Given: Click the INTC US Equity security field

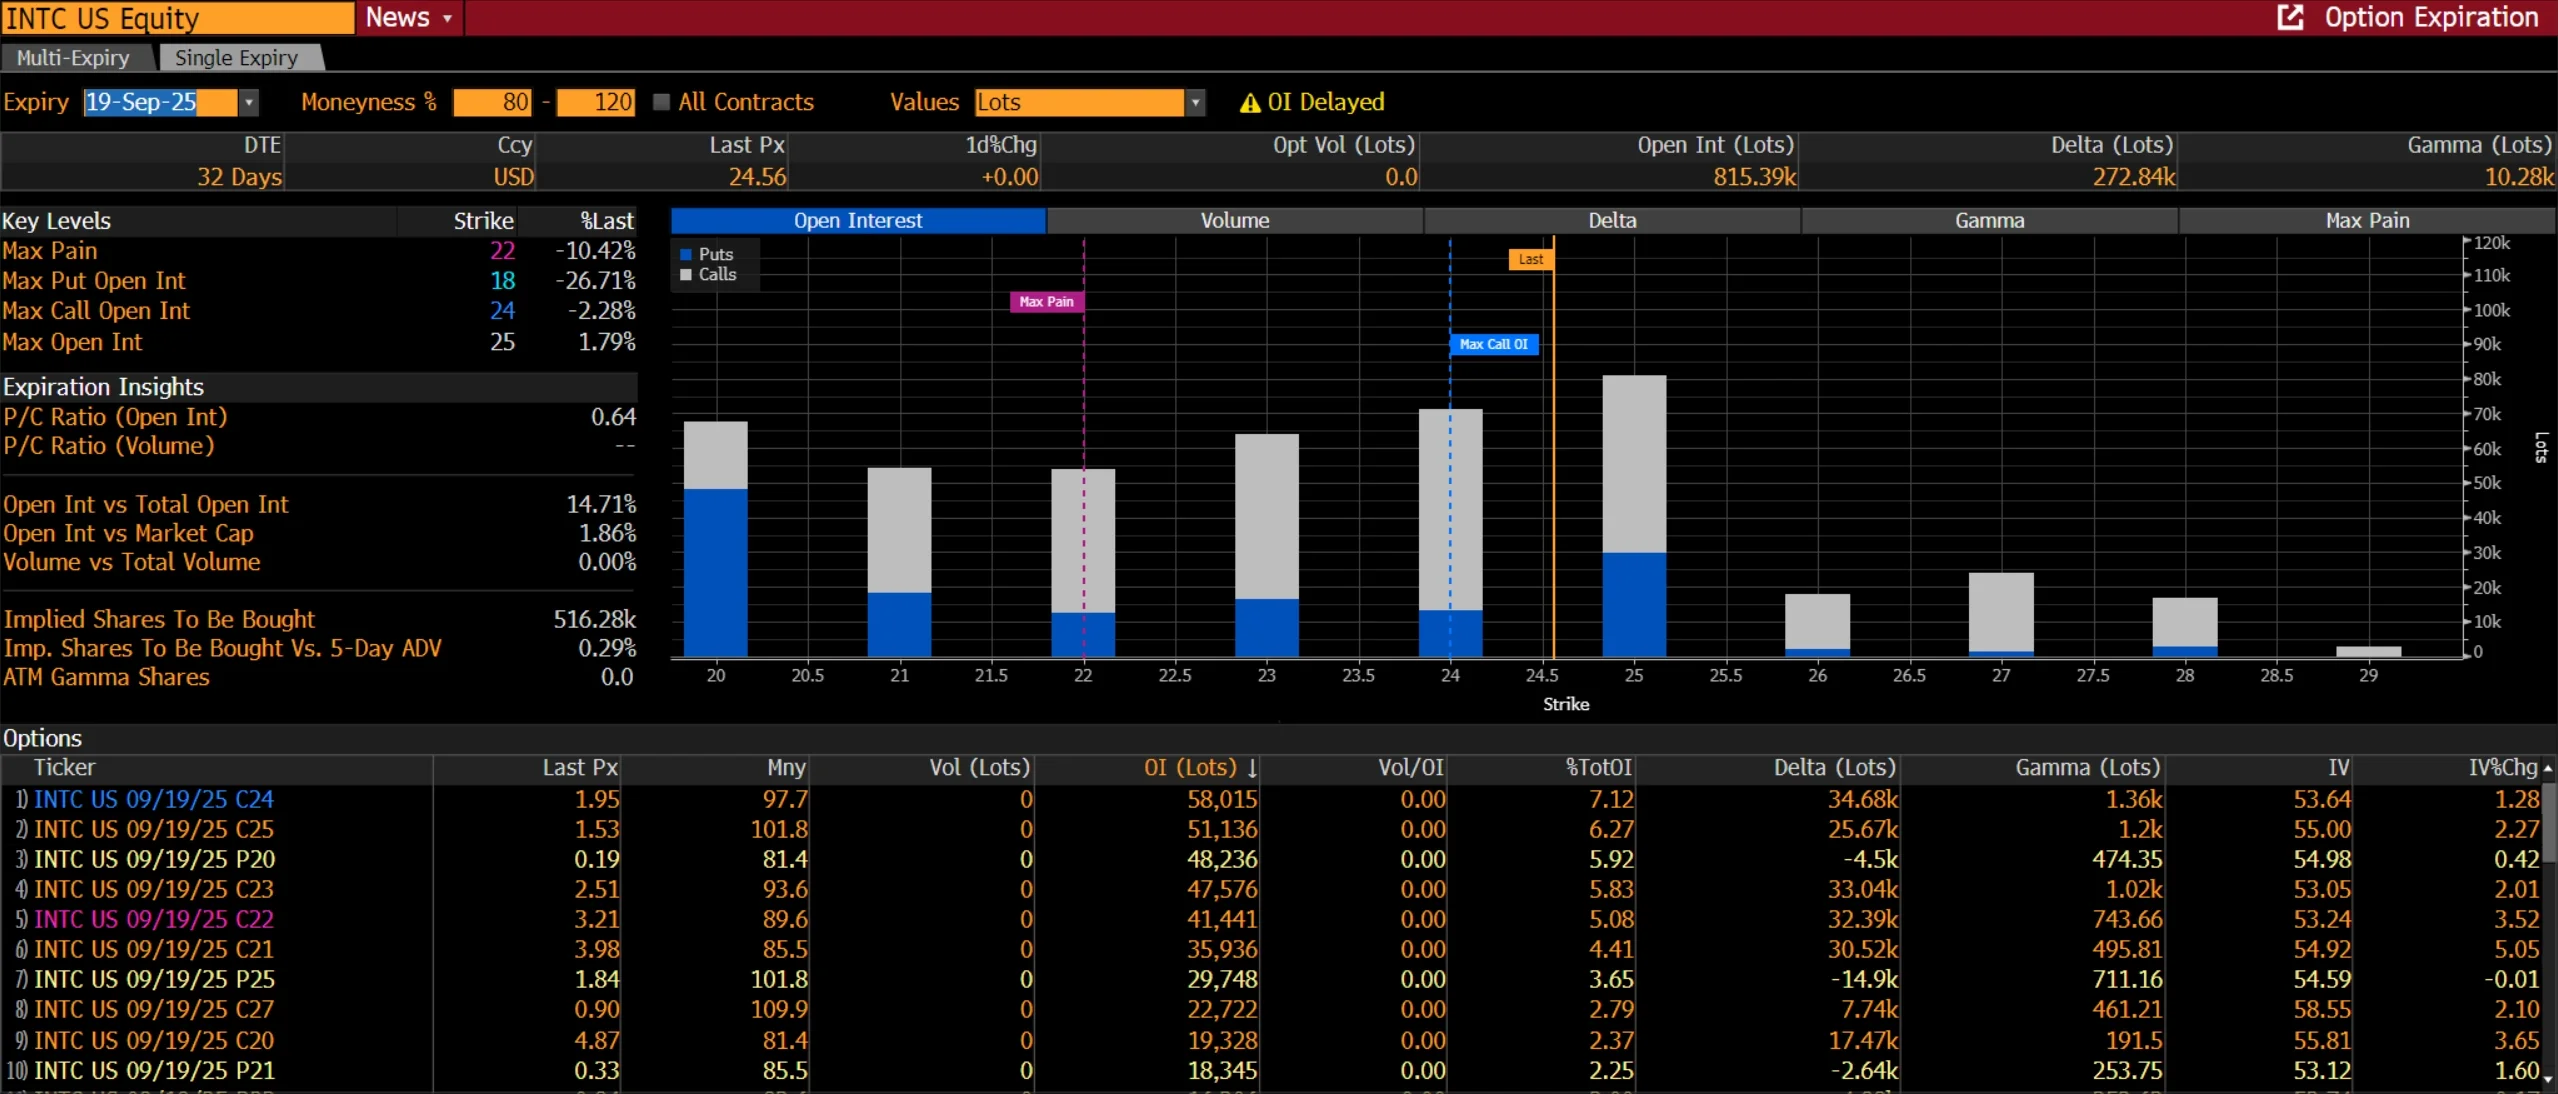Looking at the screenshot, I should (178, 18).
